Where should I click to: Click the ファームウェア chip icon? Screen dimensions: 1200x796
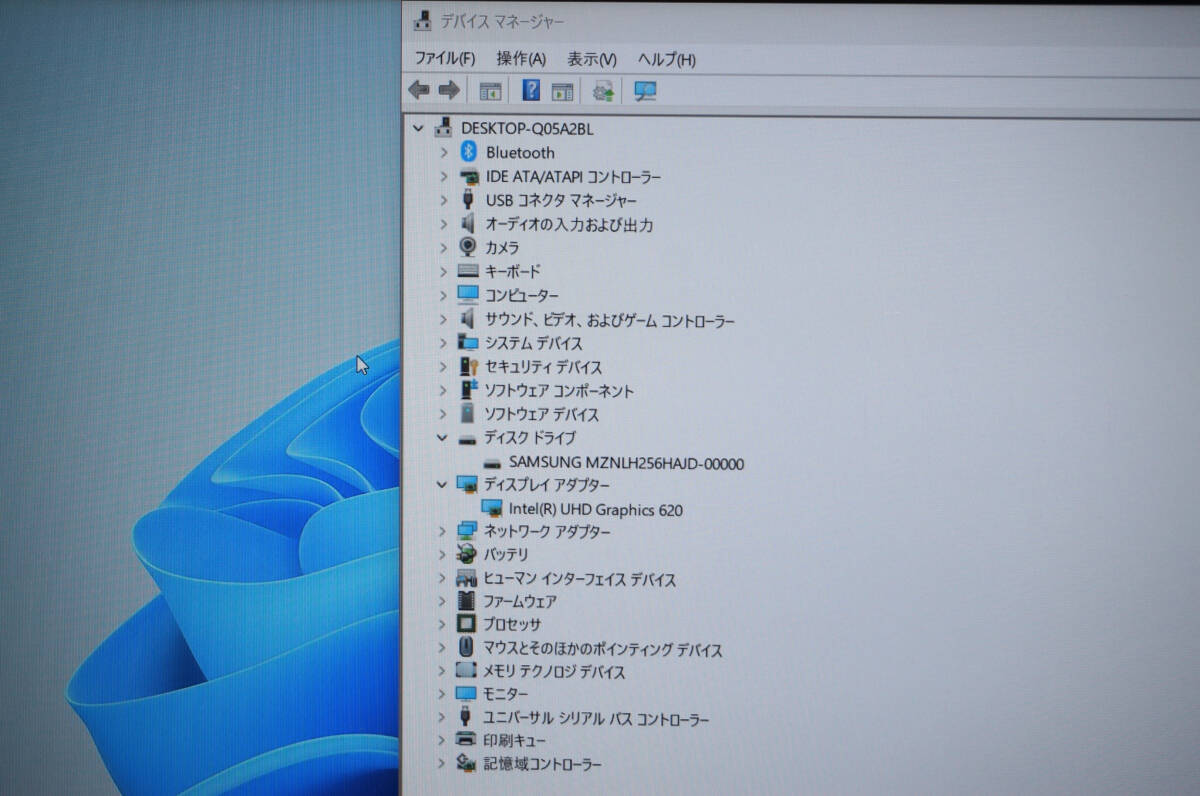pyautogui.click(x=466, y=601)
